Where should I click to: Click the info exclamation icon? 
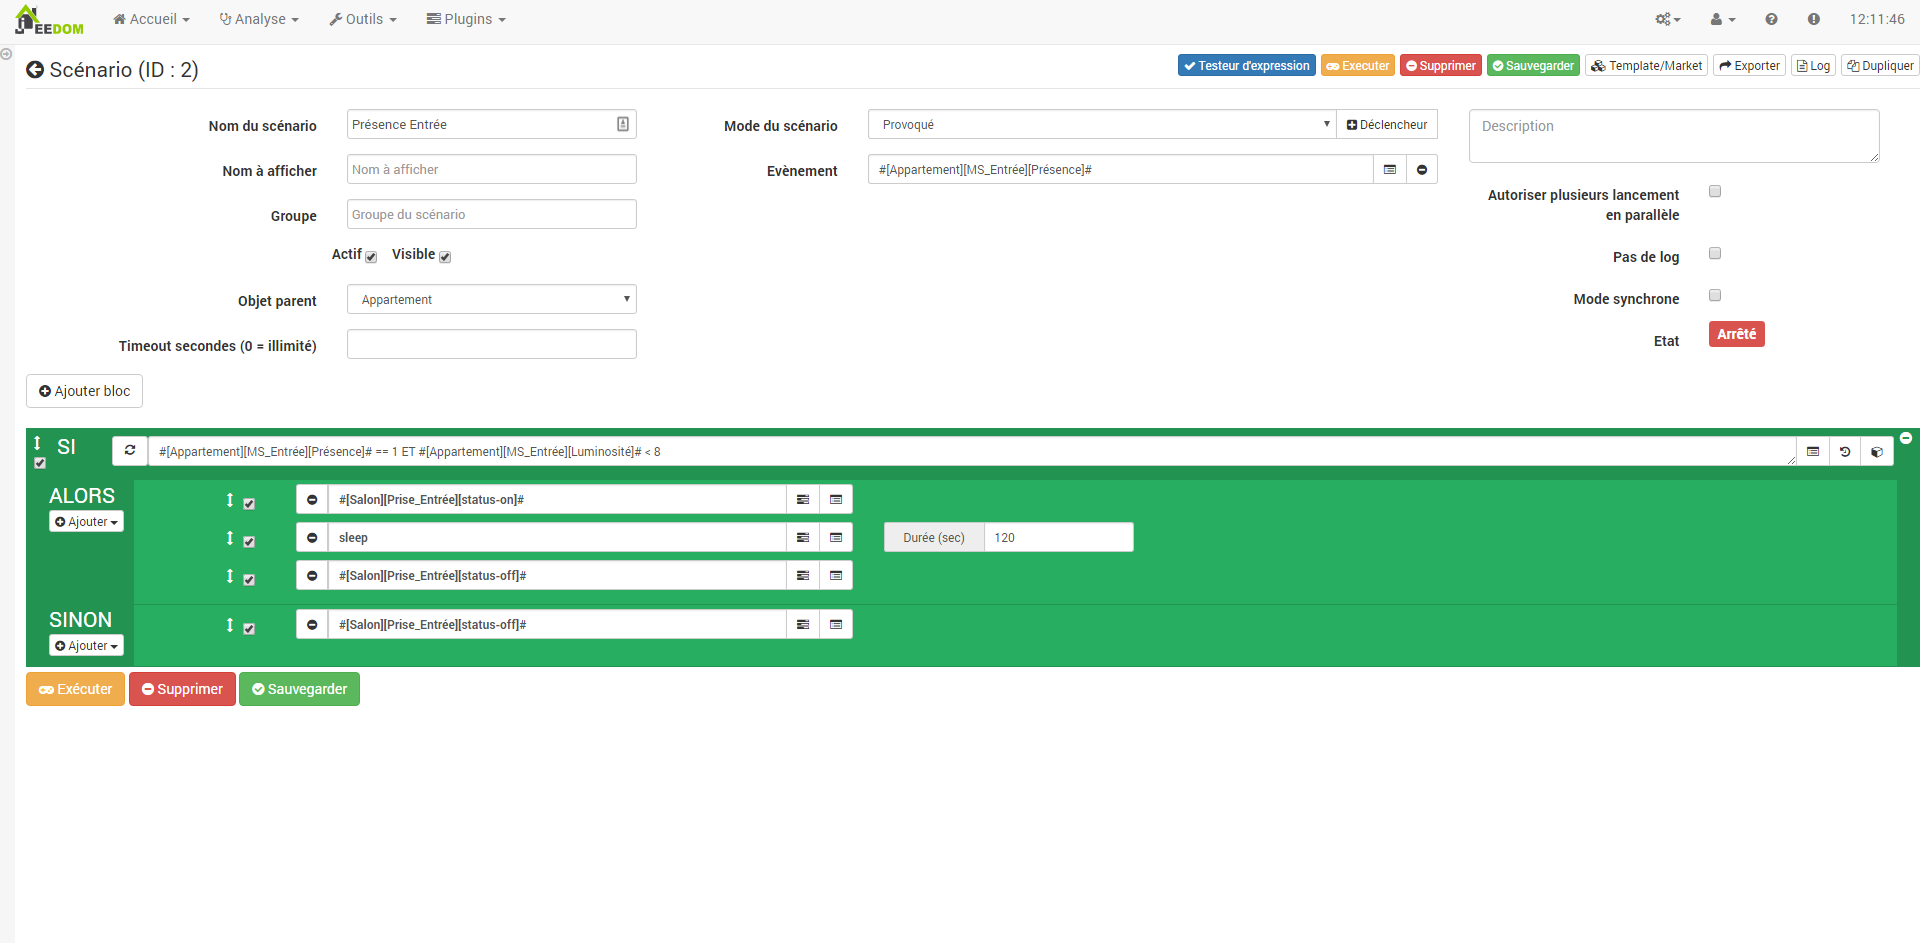point(1813,19)
